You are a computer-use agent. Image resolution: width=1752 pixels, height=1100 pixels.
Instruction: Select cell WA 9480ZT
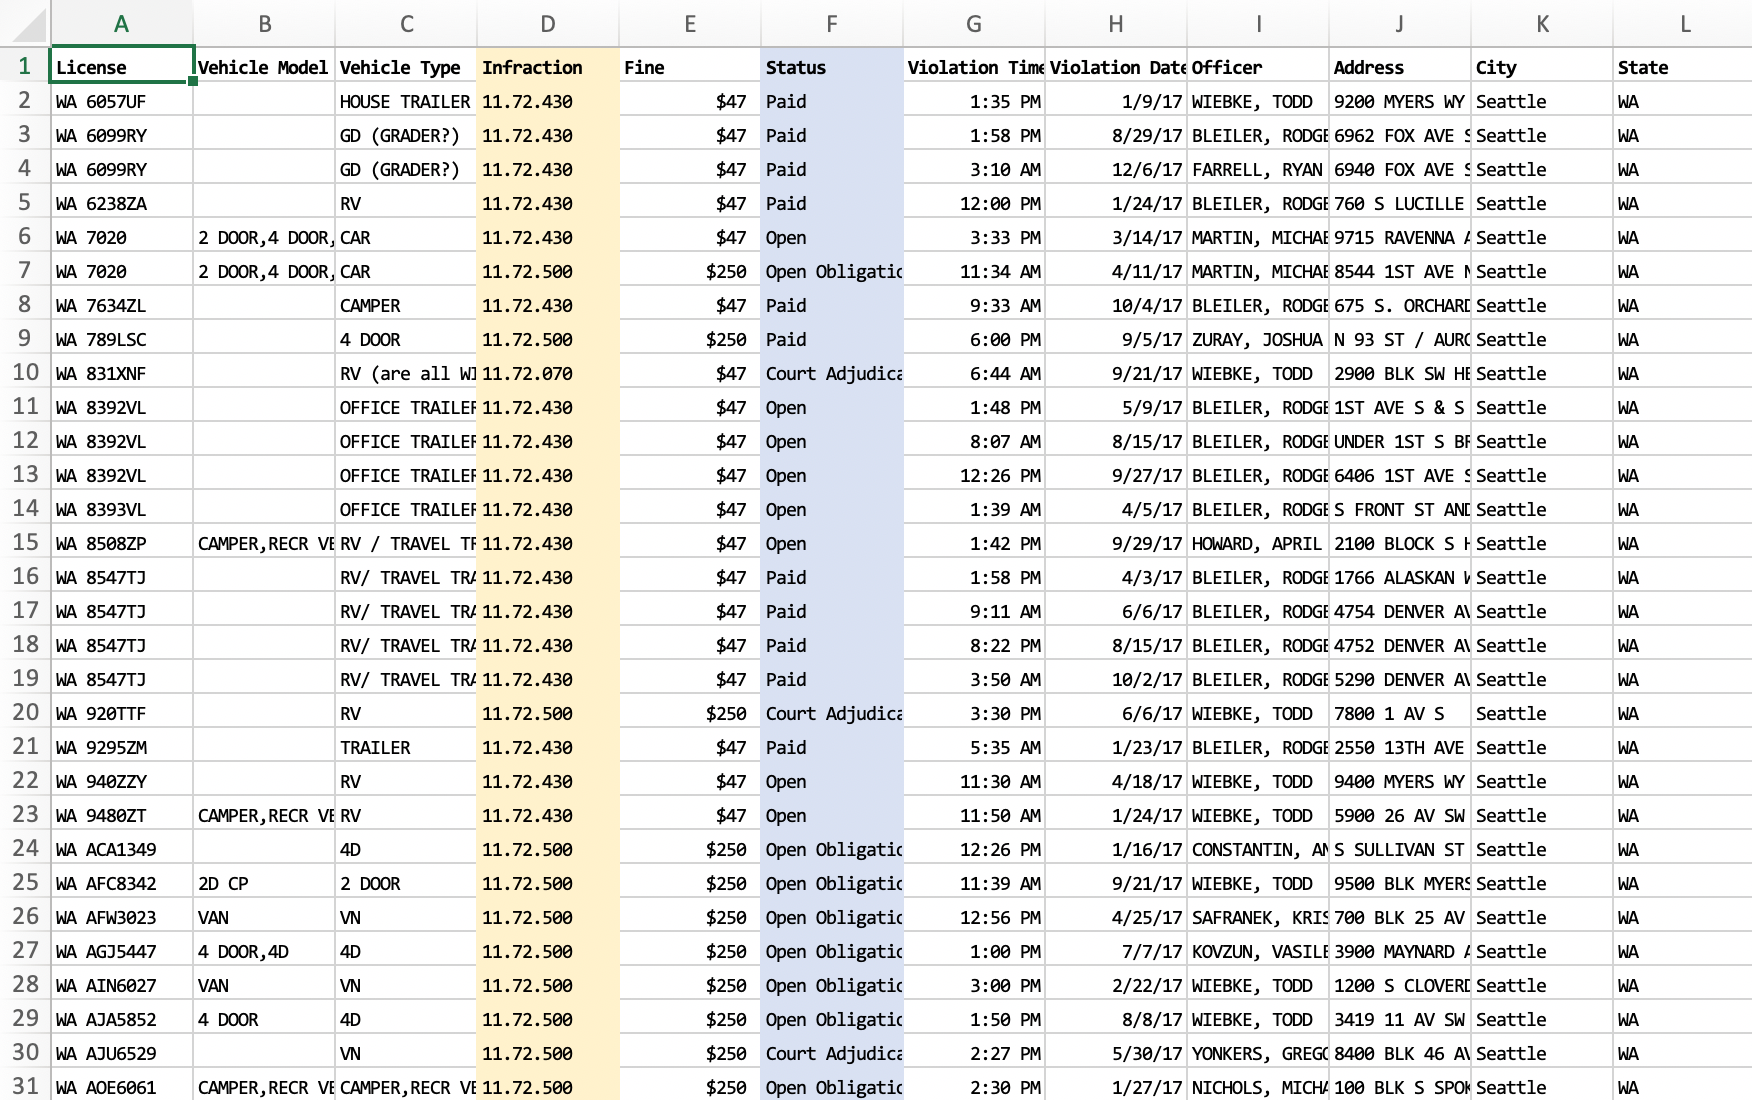121,815
